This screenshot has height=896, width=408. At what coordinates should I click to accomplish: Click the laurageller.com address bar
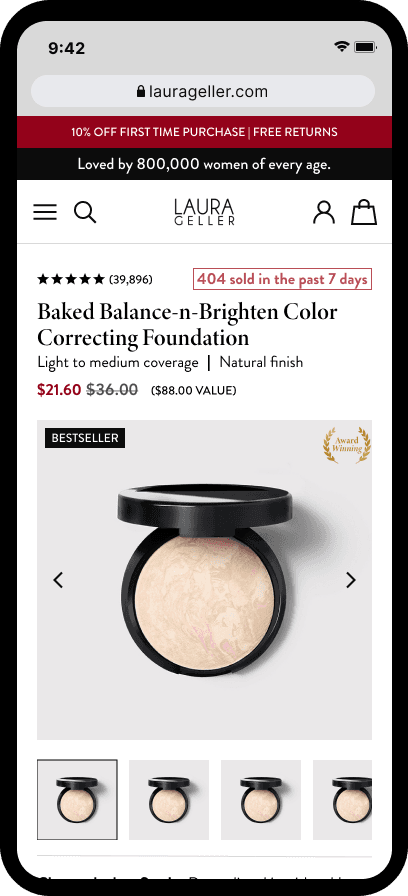tap(203, 91)
